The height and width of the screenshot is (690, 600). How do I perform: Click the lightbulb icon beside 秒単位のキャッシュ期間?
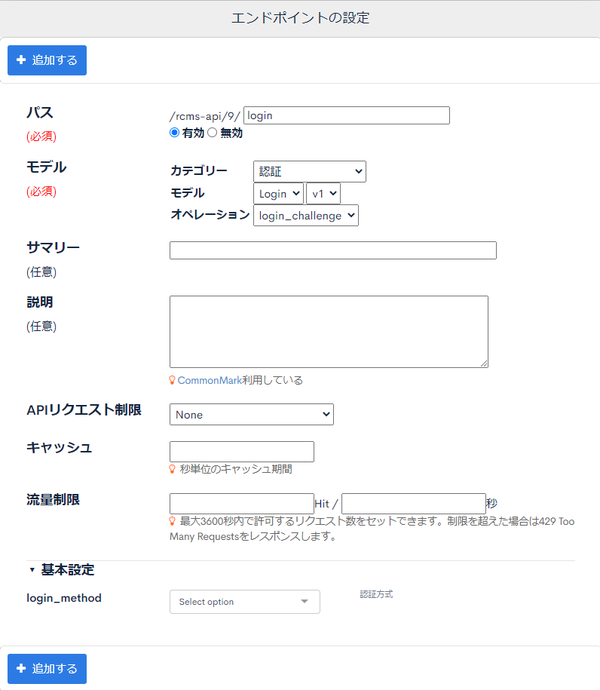pos(173,469)
